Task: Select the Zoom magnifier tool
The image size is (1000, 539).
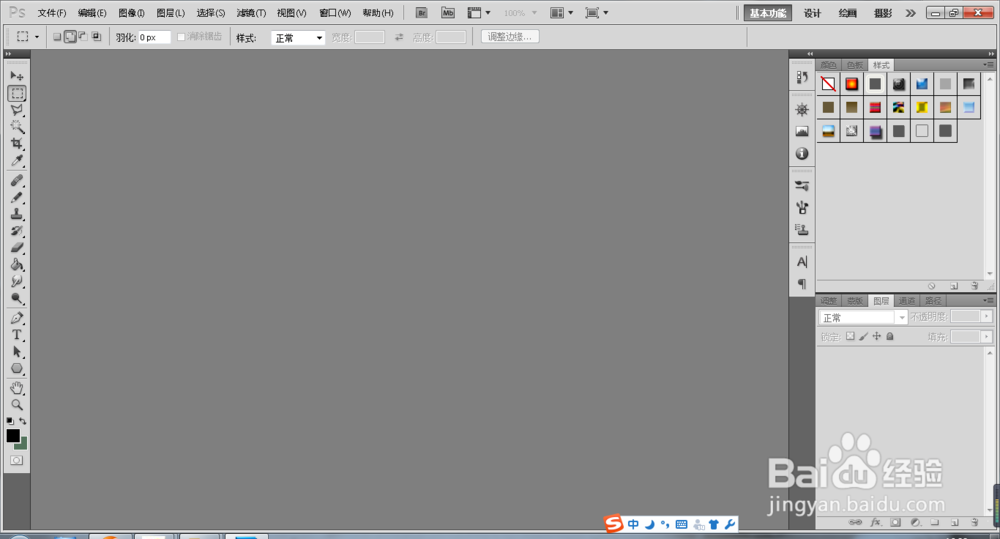Action: point(17,405)
